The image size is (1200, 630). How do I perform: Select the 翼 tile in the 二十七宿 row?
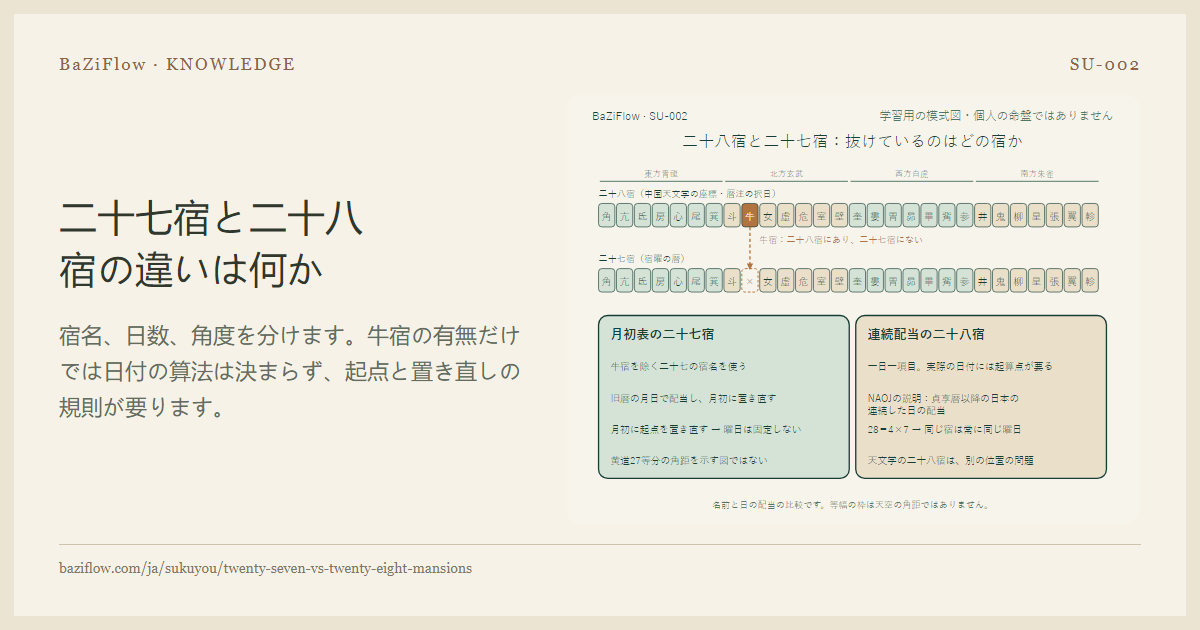[x=1072, y=281]
